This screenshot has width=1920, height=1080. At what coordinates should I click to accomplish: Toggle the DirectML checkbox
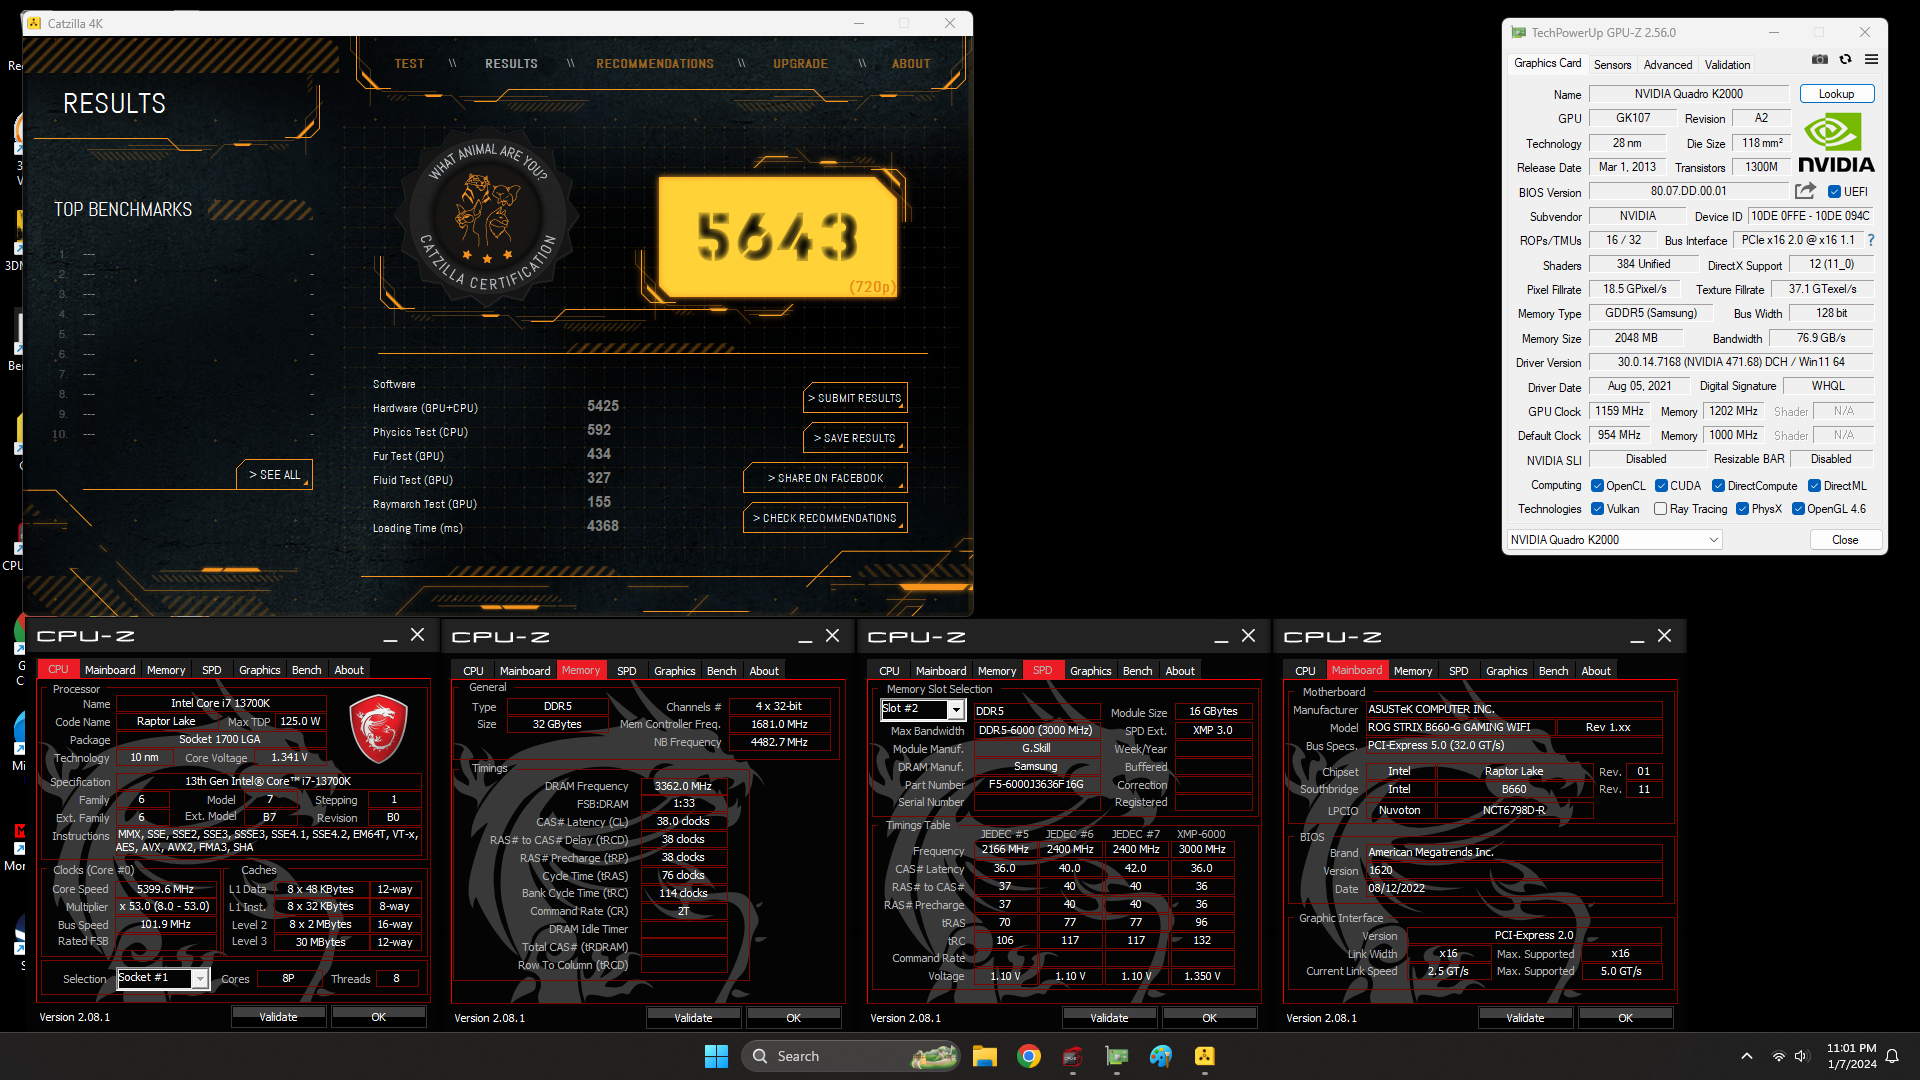point(1814,486)
